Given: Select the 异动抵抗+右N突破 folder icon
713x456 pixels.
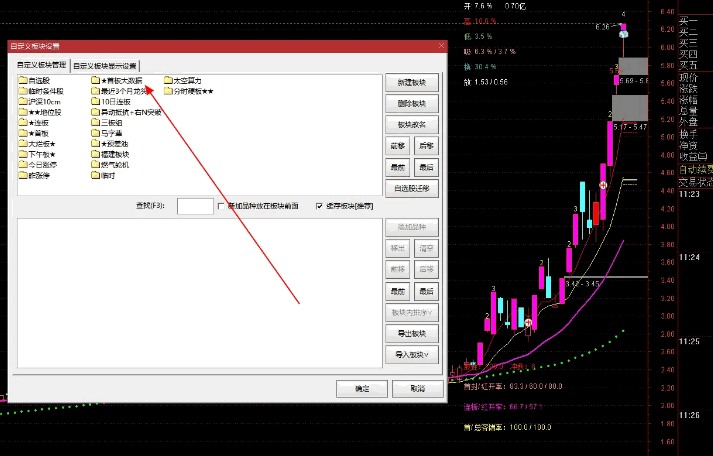Looking at the screenshot, I should [95, 112].
